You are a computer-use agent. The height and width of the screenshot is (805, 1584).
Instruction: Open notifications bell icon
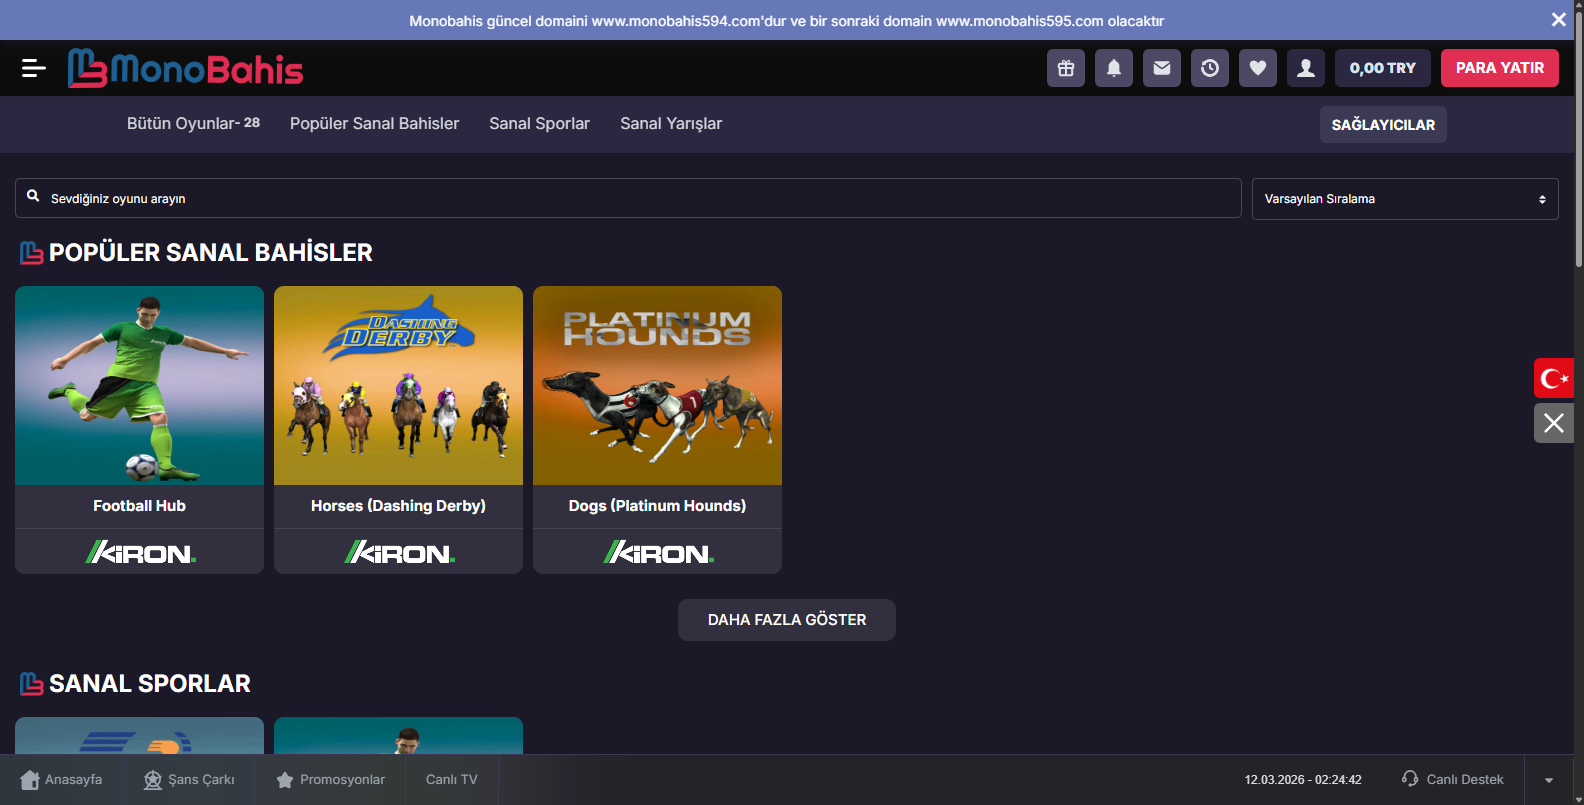1113,68
